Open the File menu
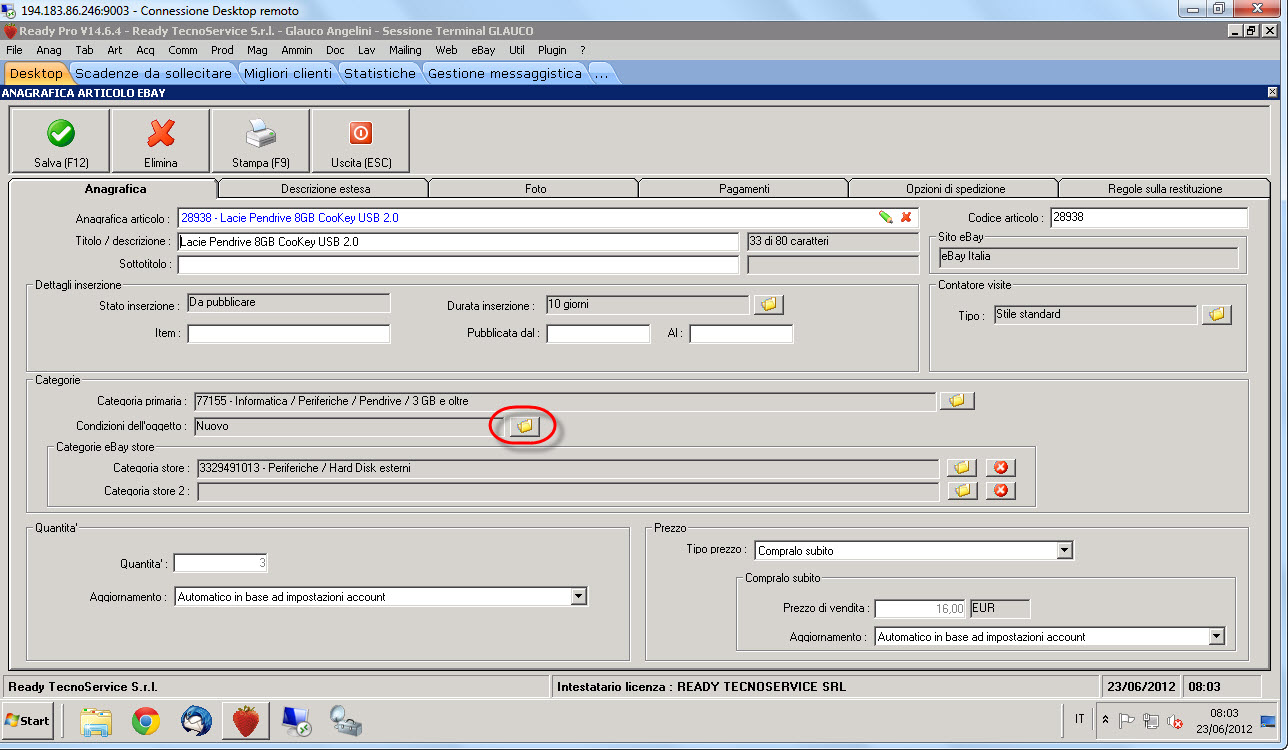 (x=14, y=50)
